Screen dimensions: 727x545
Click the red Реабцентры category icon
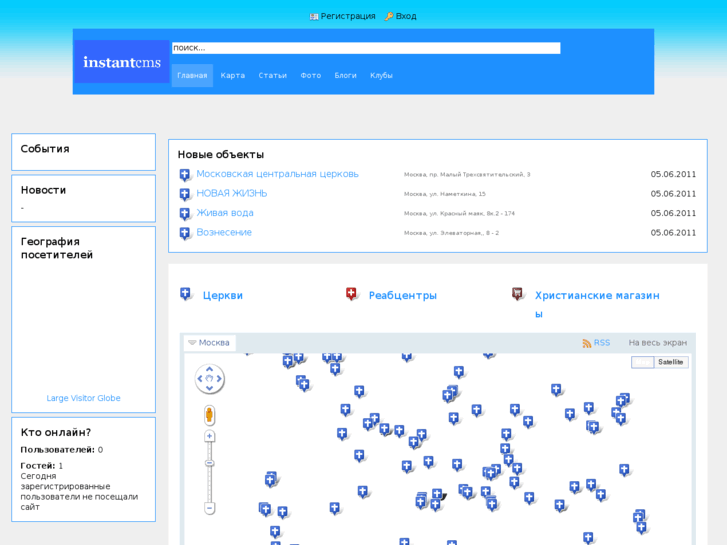tap(352, 294)
